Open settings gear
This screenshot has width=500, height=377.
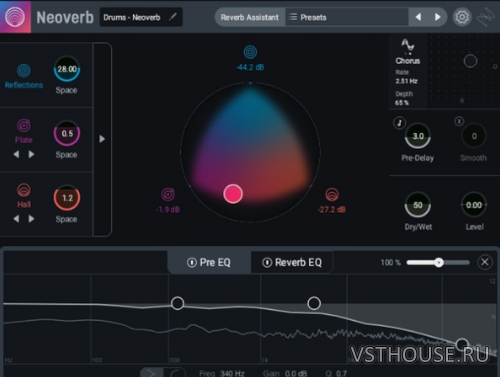[x=462, y=17]
